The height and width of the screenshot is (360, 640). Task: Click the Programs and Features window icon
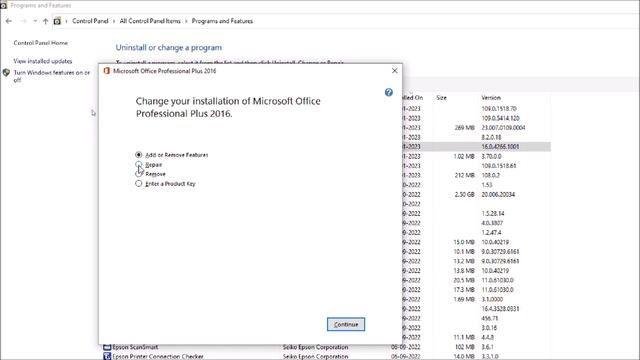tap(4, 5)
